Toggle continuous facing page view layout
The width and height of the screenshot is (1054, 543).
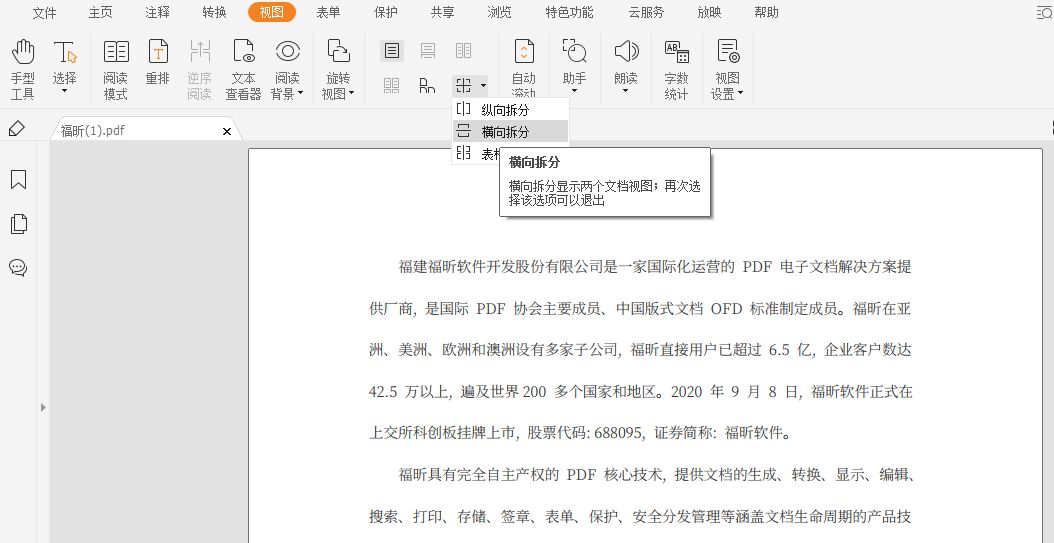tap(392, 85)
